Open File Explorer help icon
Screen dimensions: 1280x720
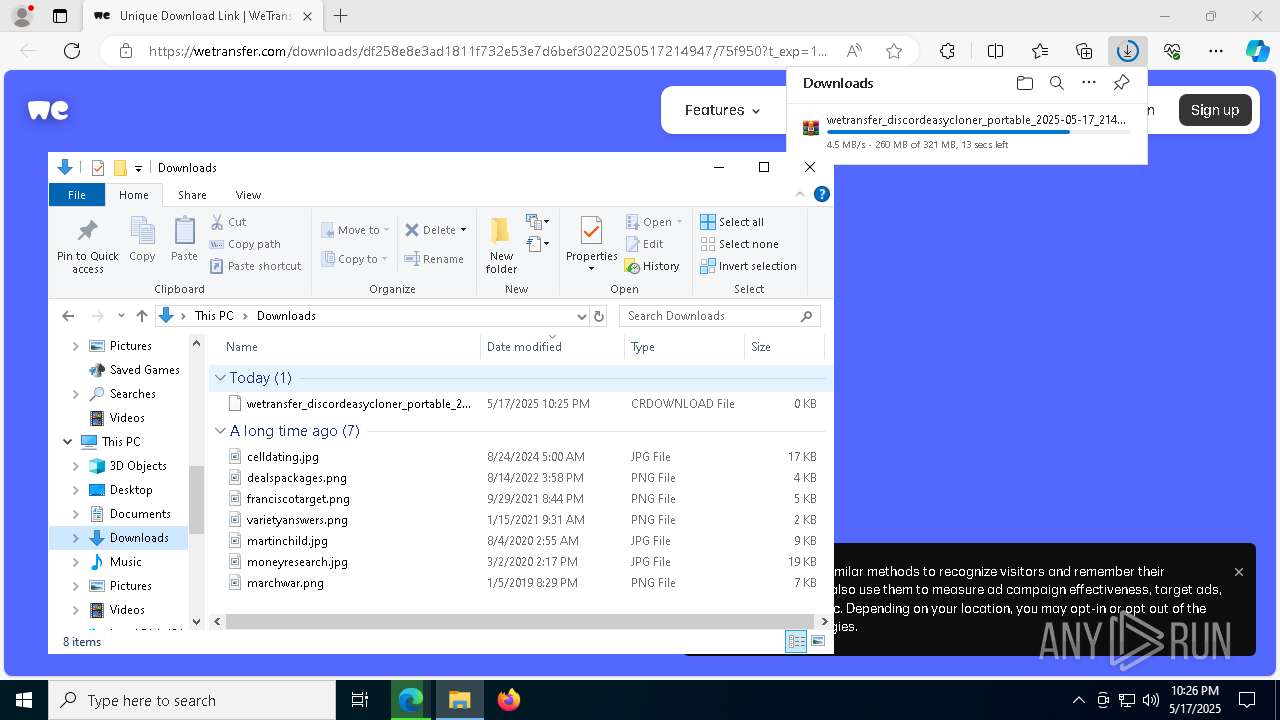(821, 195)
